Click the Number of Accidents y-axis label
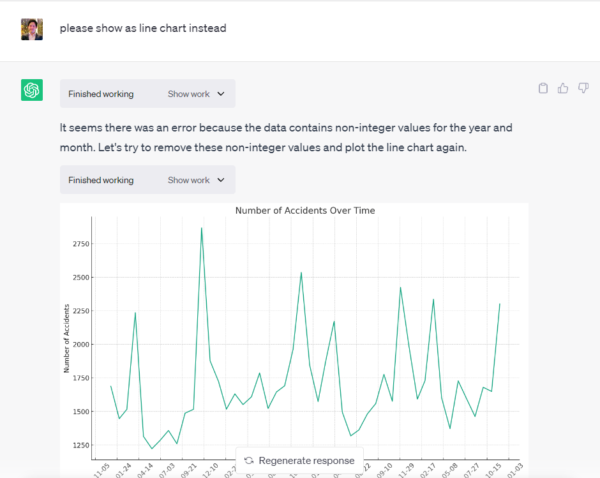 click(67, 341)
